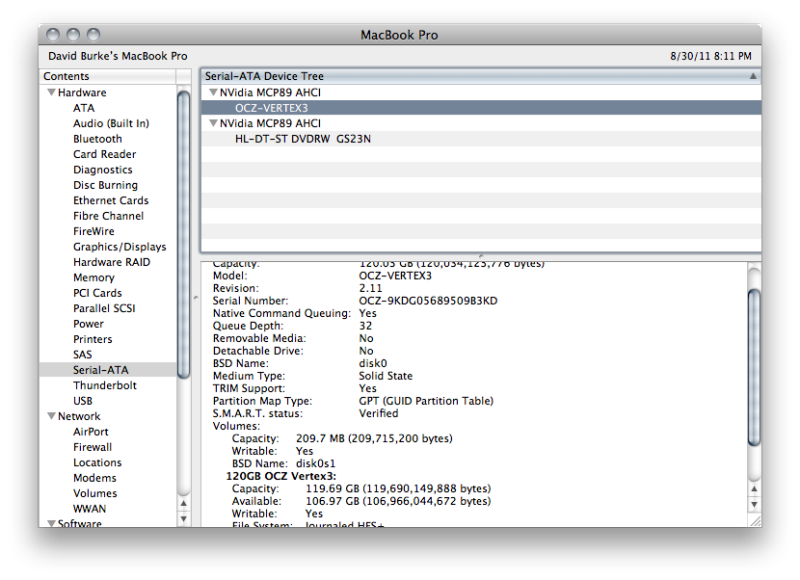Click sidebar scrollbar up arrow
800x580 pixels.
click(184, 503)
